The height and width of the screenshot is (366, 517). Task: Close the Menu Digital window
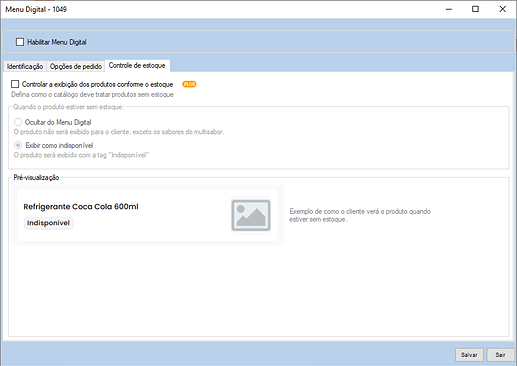pos(502,9)
